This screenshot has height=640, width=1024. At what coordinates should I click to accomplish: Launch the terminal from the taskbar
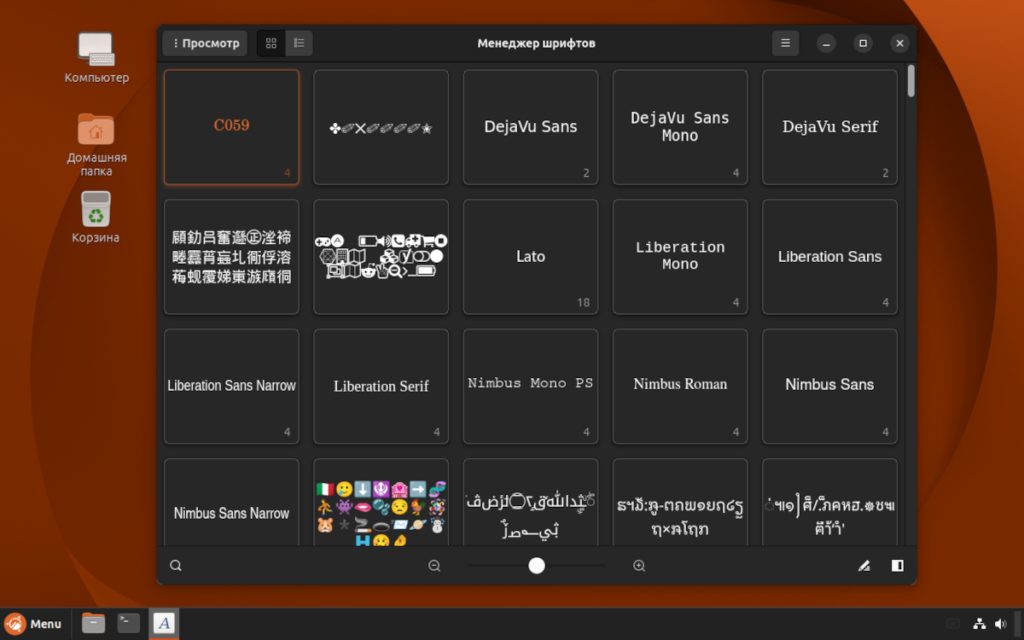128,623
